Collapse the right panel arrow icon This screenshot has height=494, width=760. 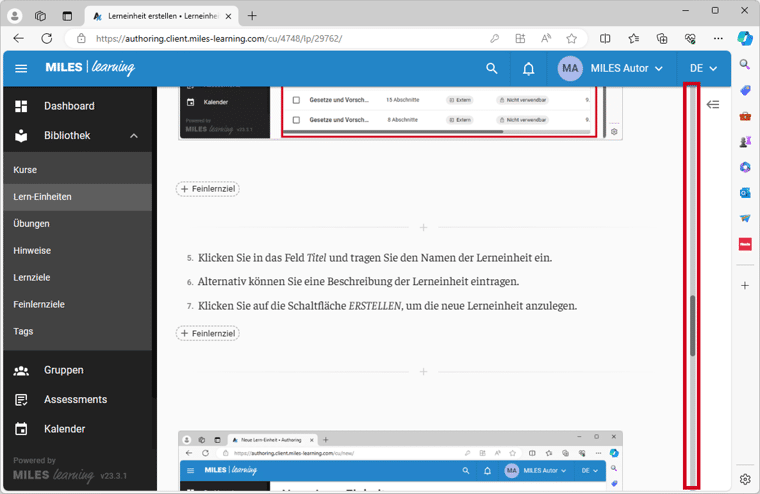tap(713, 104)
